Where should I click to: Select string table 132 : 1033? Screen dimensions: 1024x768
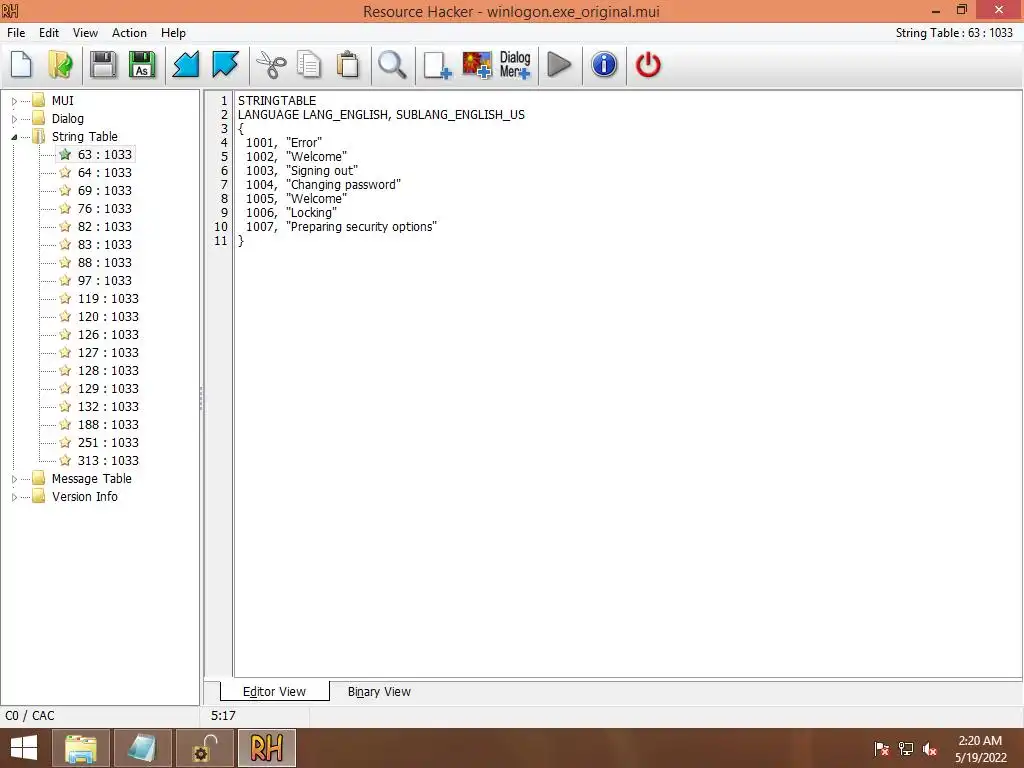pyautogui.click(x=108, y=406)
